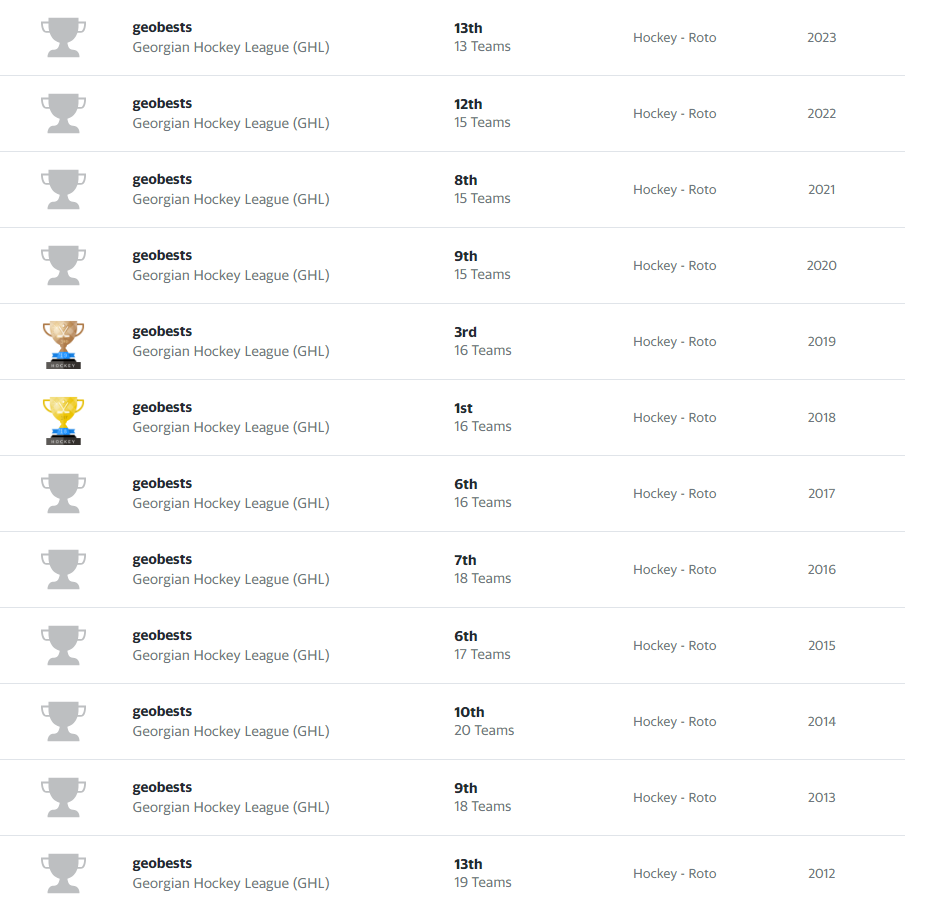Click the 20 Teams text for 2014
The image size is (927, 898).
tap(484, 730)
